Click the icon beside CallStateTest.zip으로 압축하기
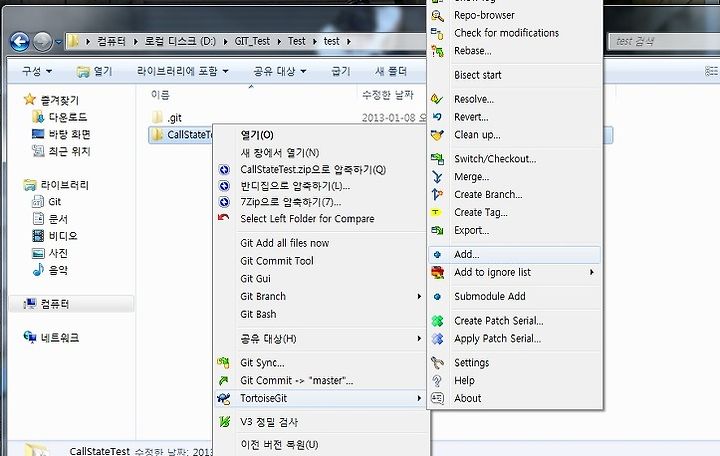 [x=224, y=170]
